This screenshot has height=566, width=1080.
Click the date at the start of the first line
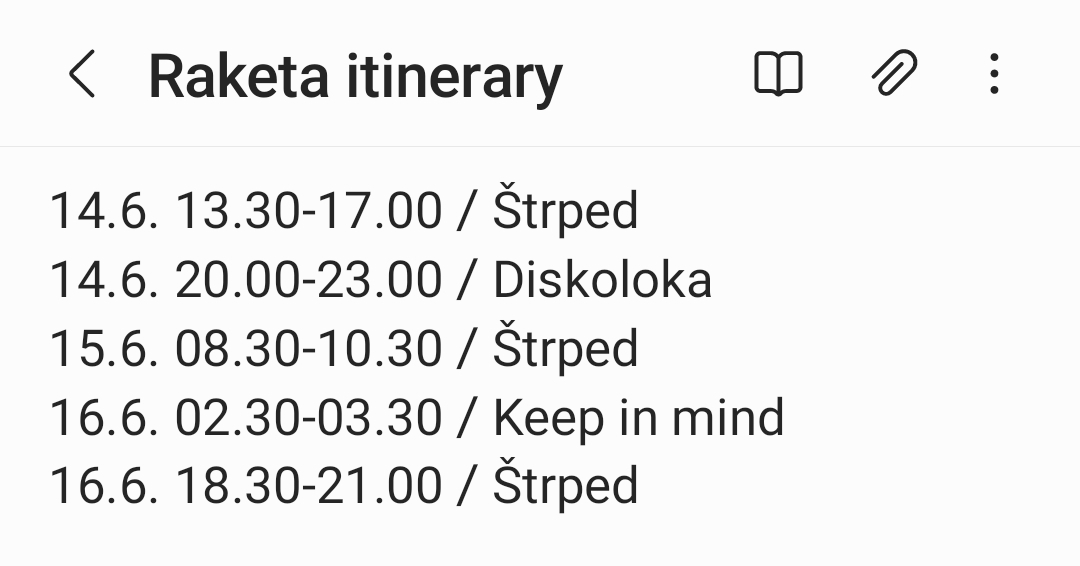pos(104,212)
